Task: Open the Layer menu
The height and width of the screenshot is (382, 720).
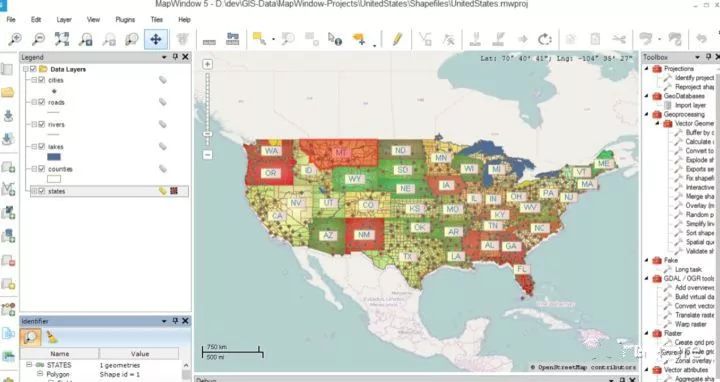Action: click(x=64, y=20)
